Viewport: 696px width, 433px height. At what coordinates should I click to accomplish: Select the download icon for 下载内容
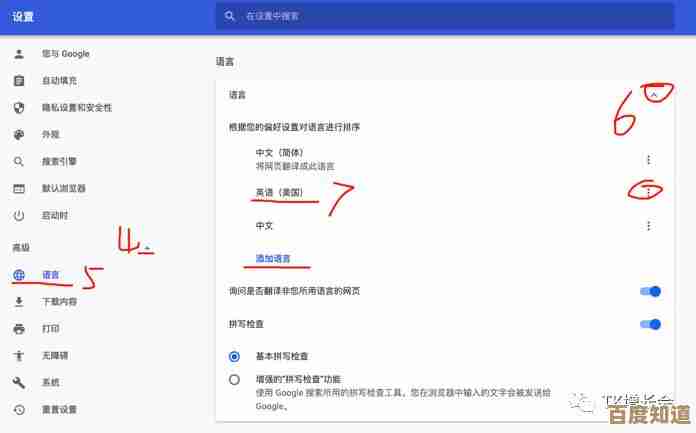coord(19,301)
